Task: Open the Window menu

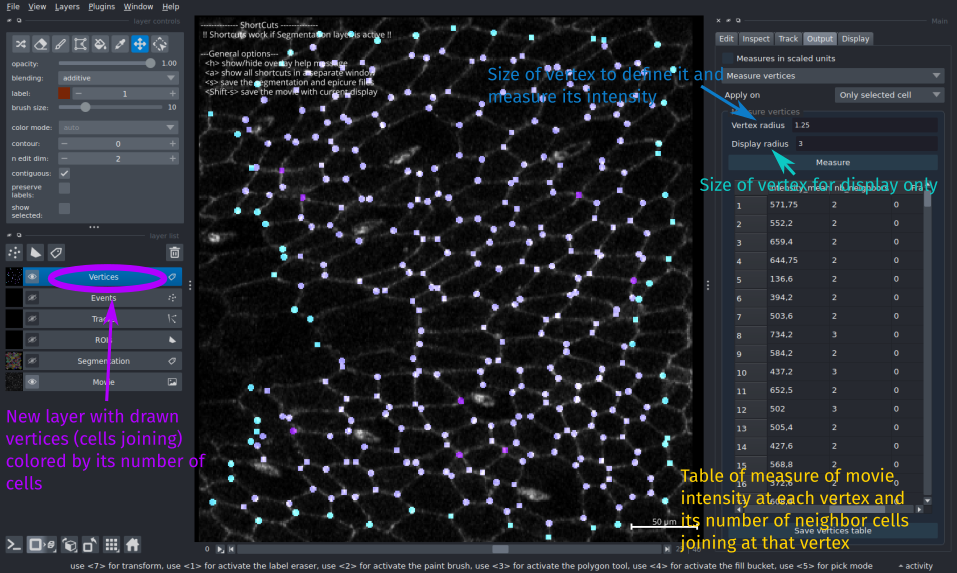Action: [x=138, y=7]
